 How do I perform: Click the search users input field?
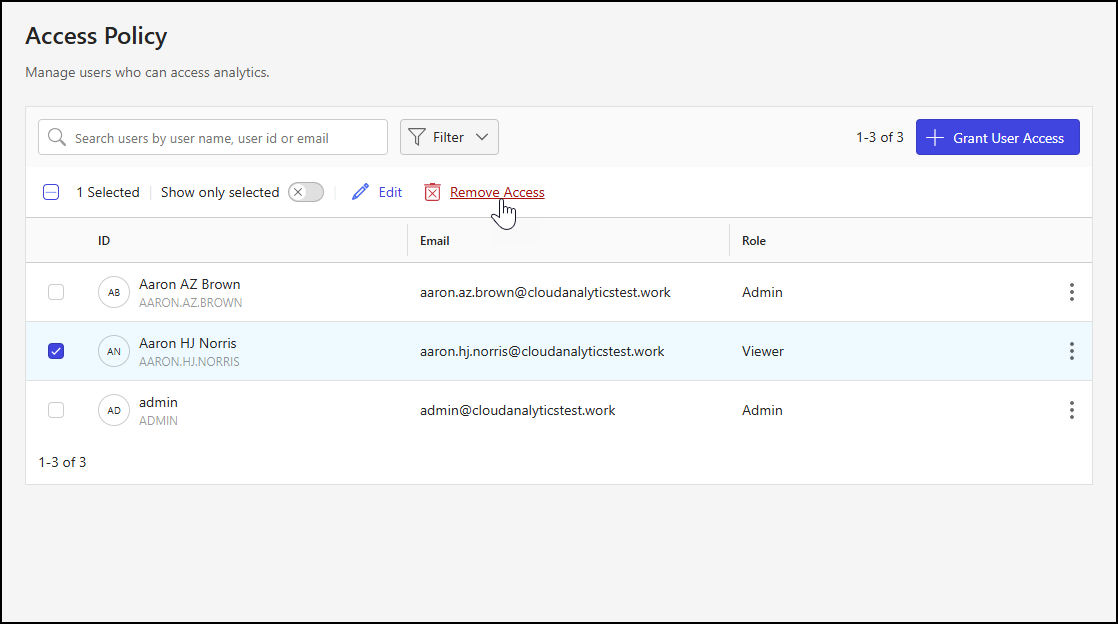click(212, 137)
